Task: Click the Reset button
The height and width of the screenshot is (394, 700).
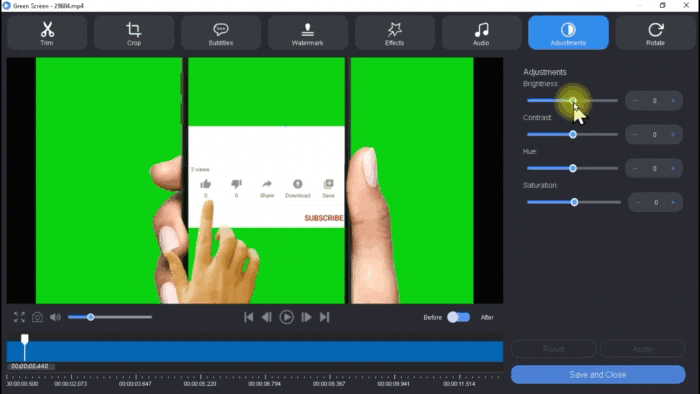Action: click(x=554, y=349)
